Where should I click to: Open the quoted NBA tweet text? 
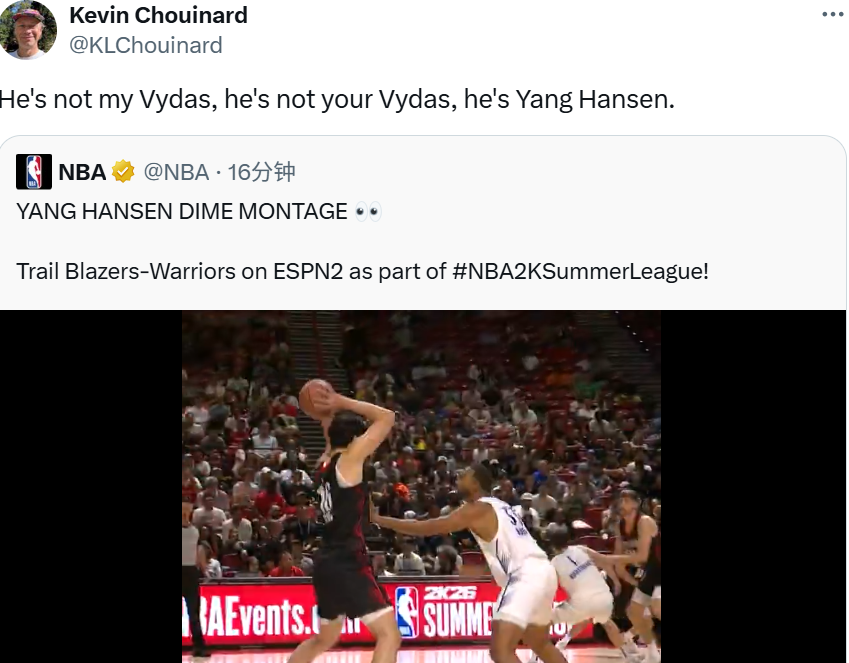pos(362,241)
